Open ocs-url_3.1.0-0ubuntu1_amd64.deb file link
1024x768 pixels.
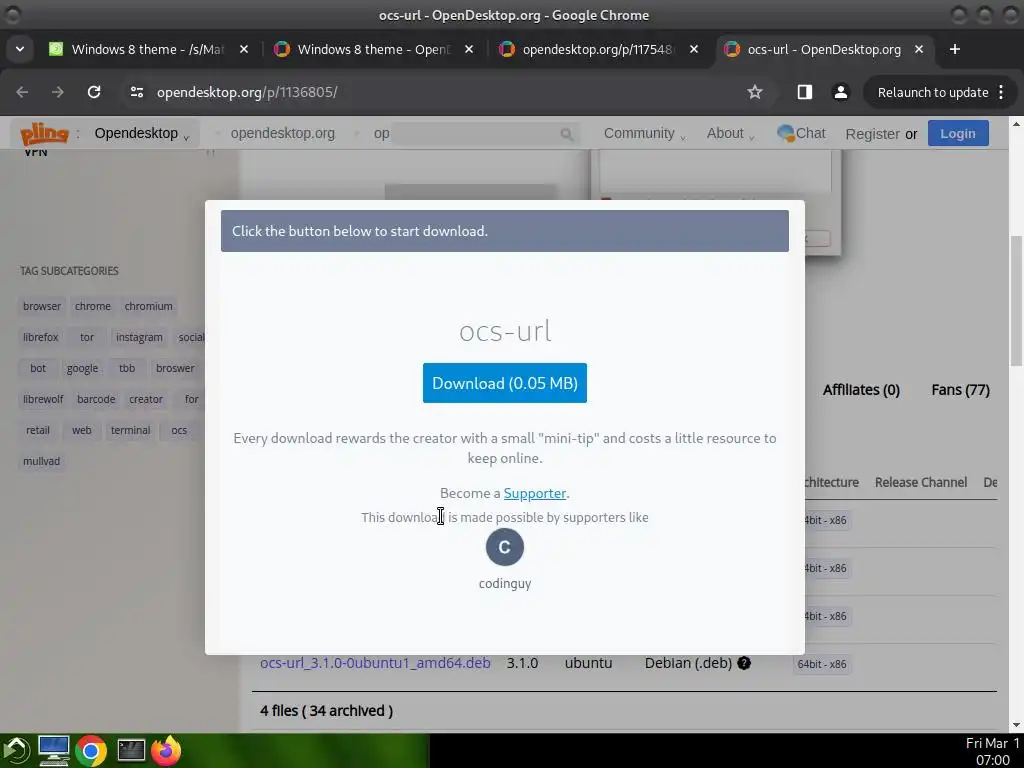pos(375,663)
